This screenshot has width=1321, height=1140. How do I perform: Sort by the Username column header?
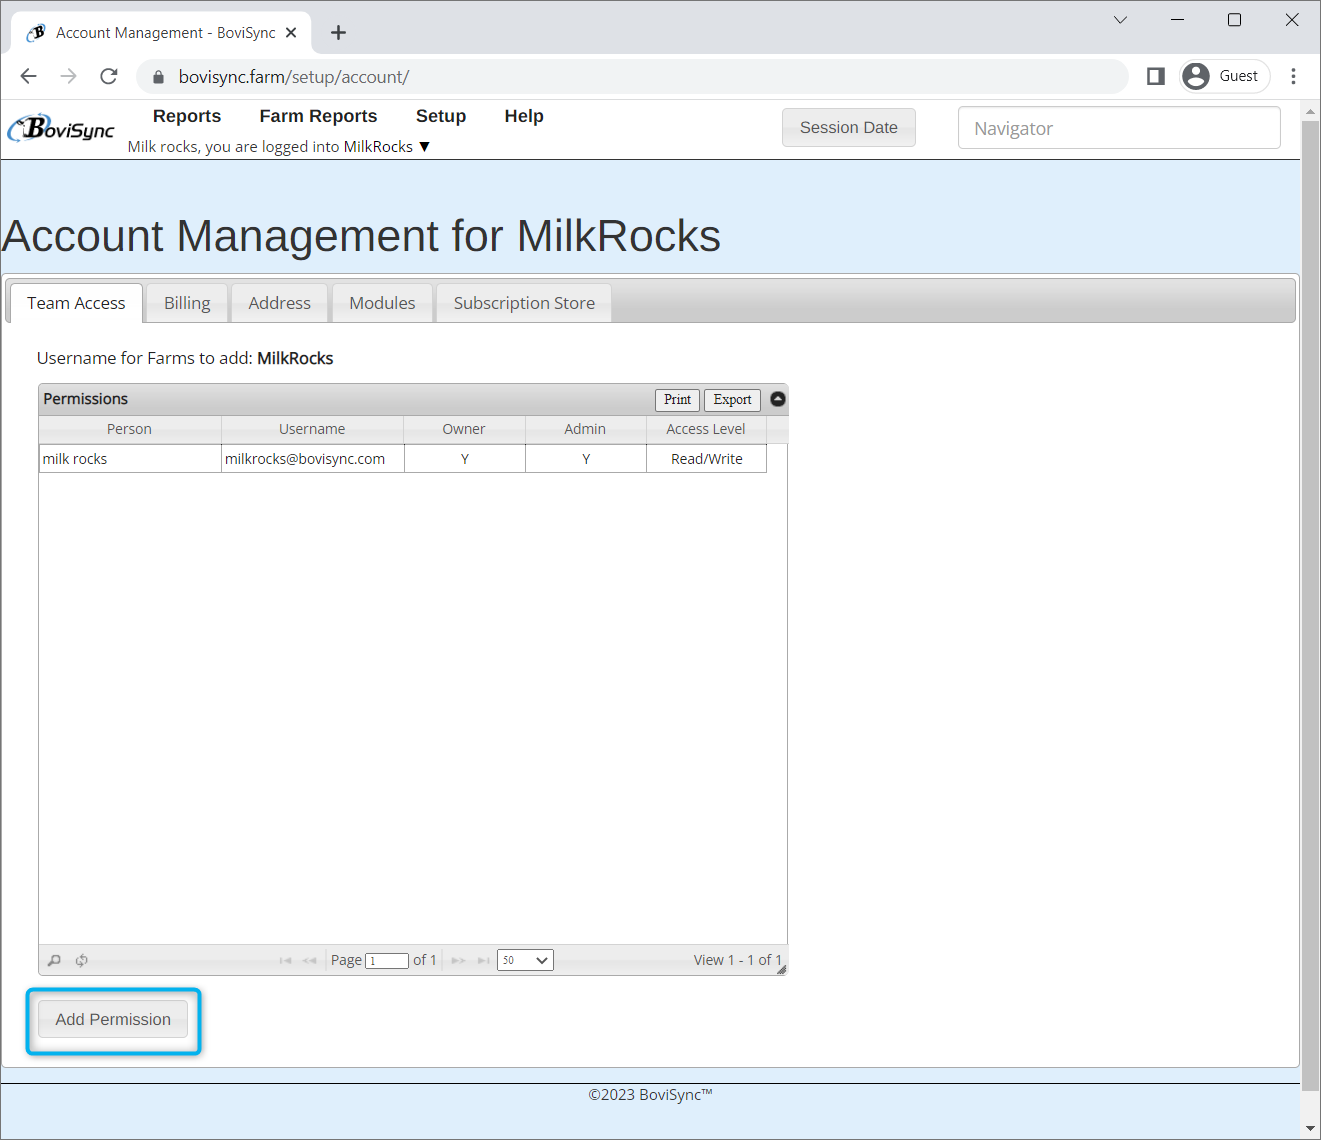pos(312,429)
